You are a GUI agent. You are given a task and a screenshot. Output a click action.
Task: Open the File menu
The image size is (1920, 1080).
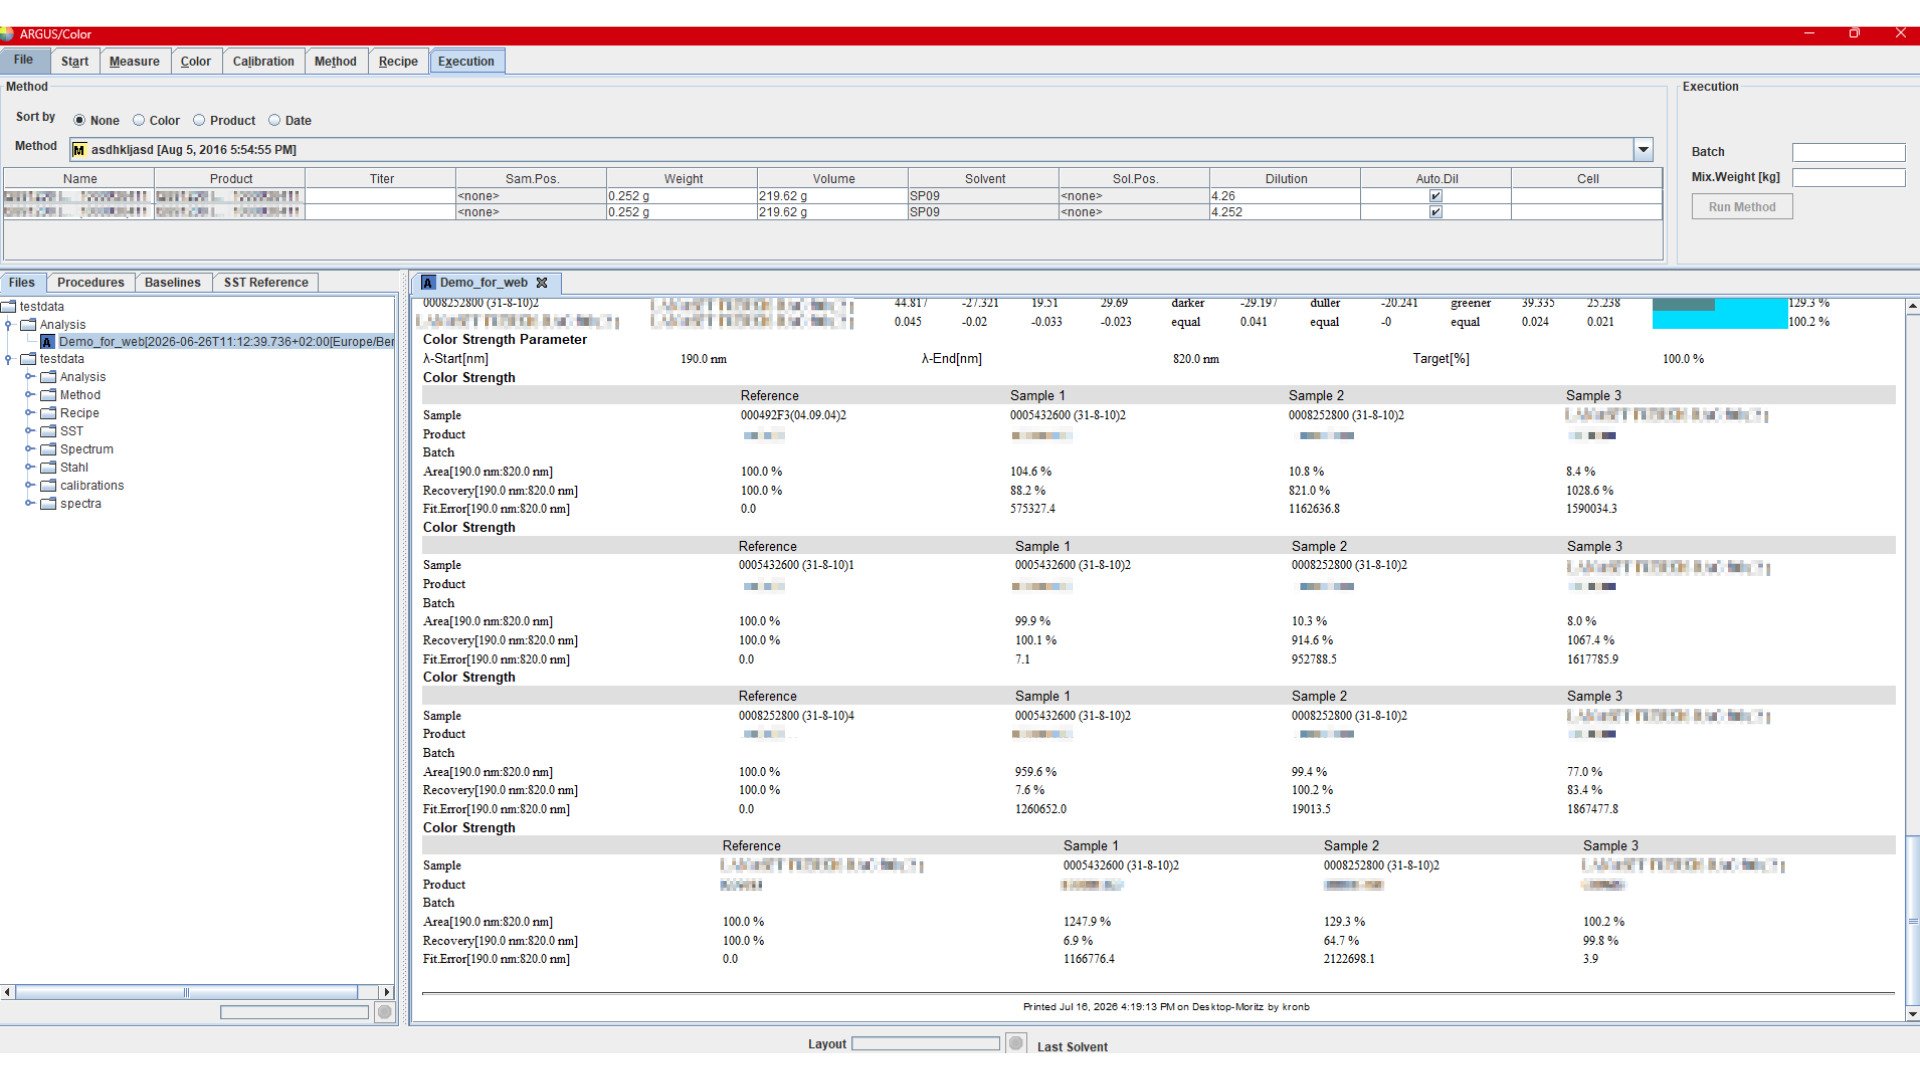click(24, 60)
